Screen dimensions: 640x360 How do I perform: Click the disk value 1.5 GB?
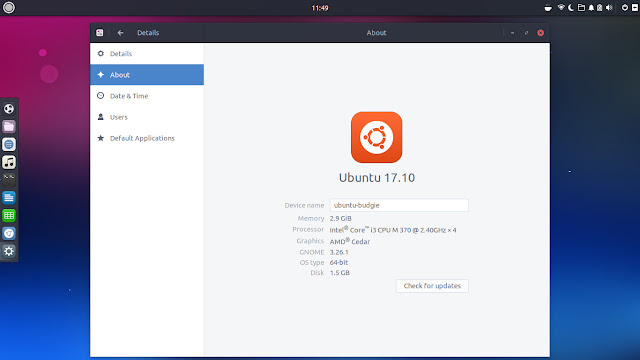click(x=340, y=273)
